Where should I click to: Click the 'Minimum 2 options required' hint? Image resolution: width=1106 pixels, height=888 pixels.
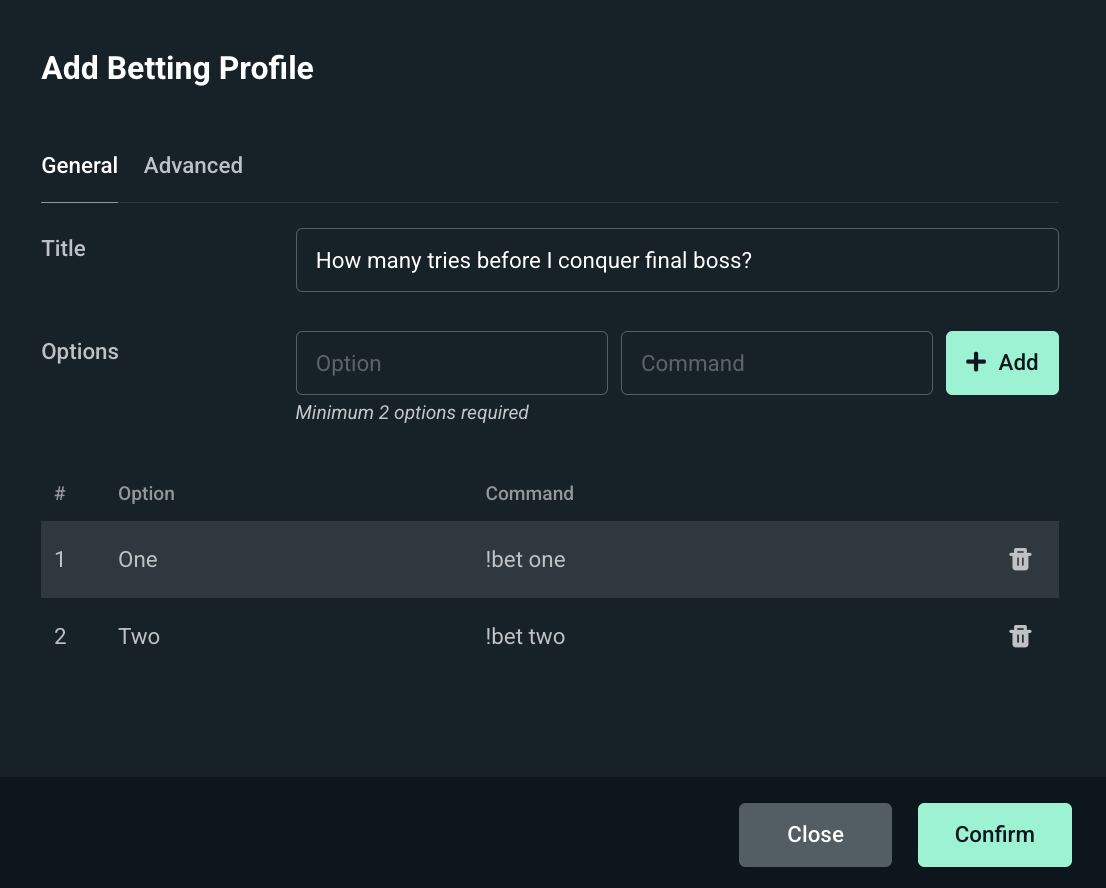click(x=412, y=413)
